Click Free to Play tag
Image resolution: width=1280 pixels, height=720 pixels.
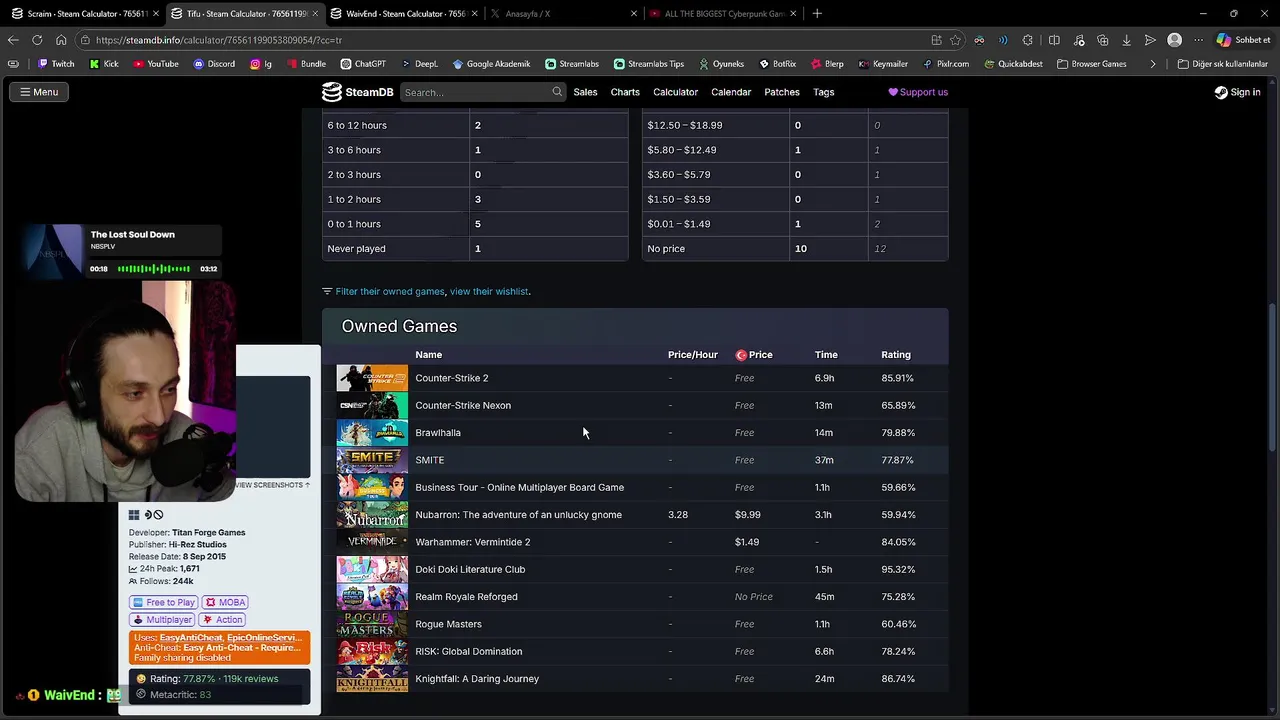point(164,602)
